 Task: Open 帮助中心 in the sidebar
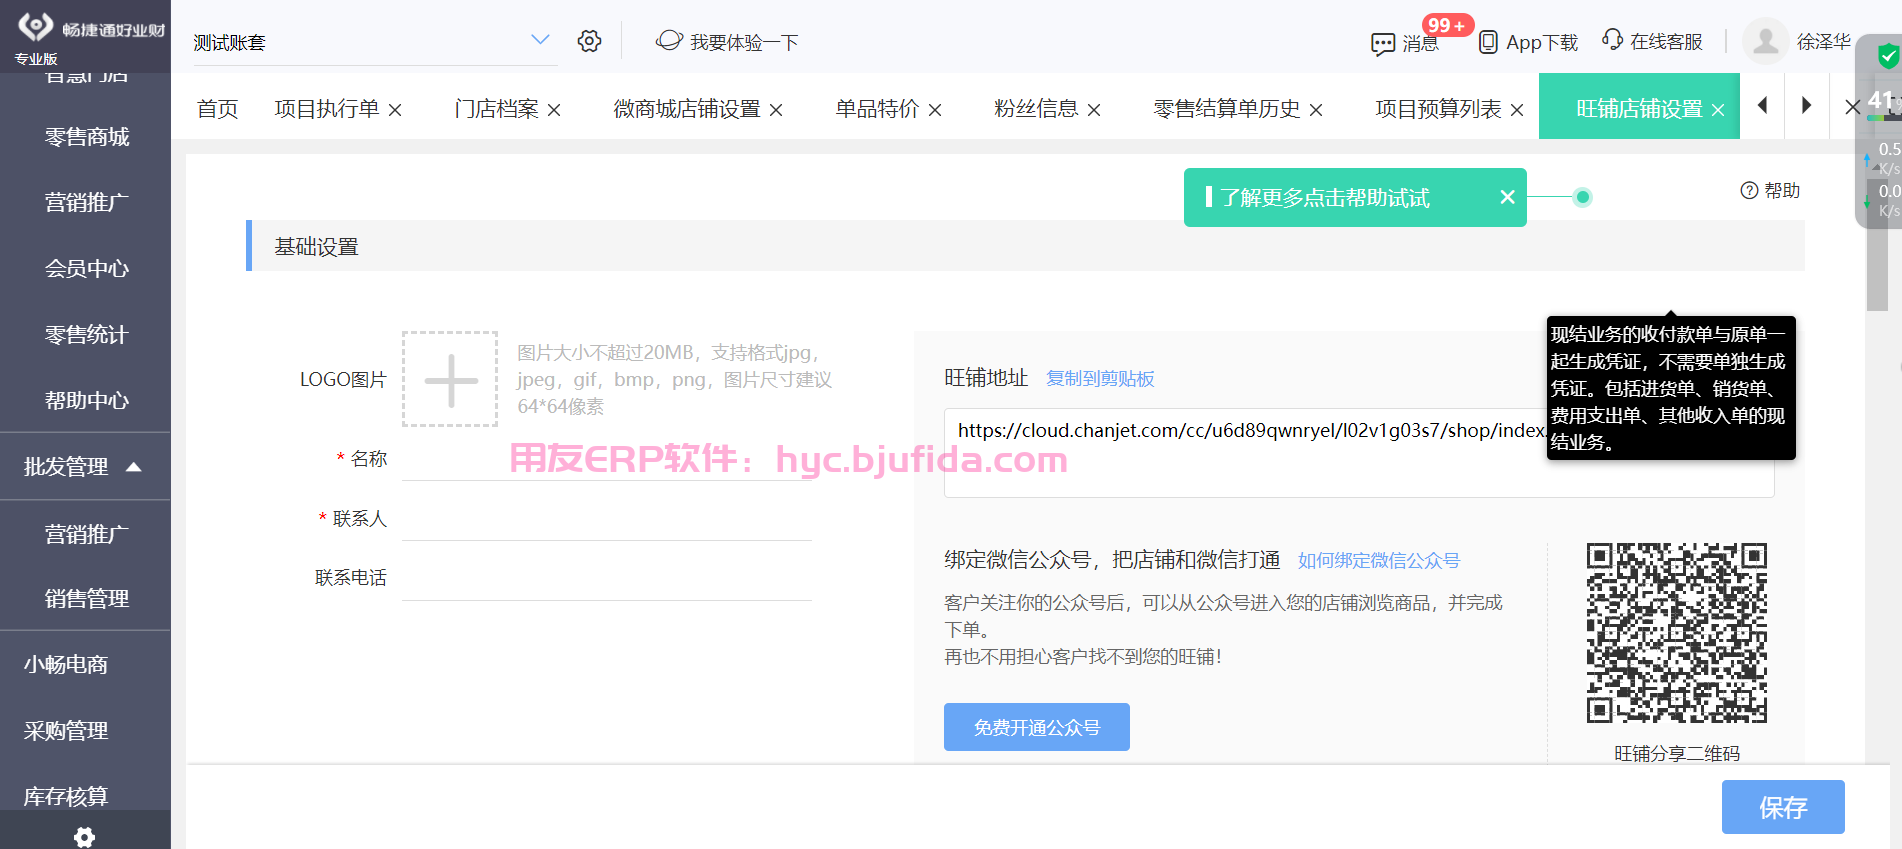[86, 400]
